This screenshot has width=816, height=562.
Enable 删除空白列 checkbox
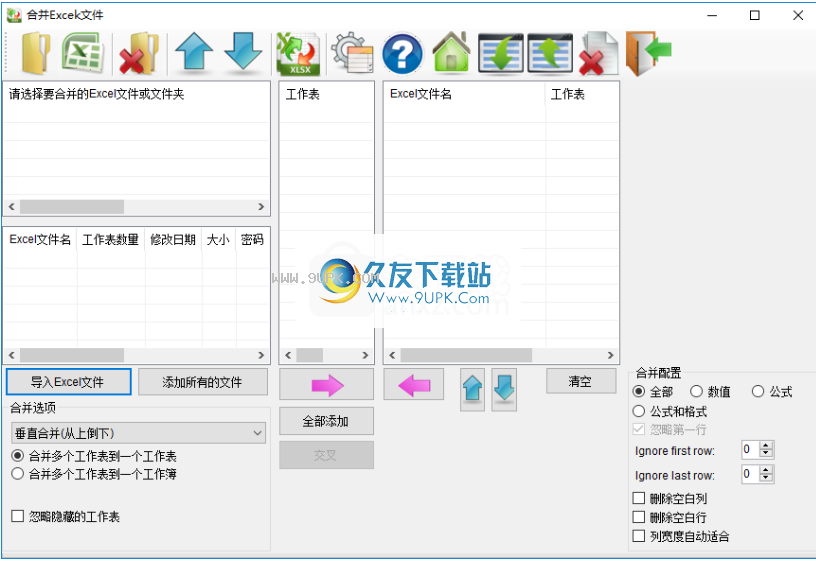click(x=639, y=498)
